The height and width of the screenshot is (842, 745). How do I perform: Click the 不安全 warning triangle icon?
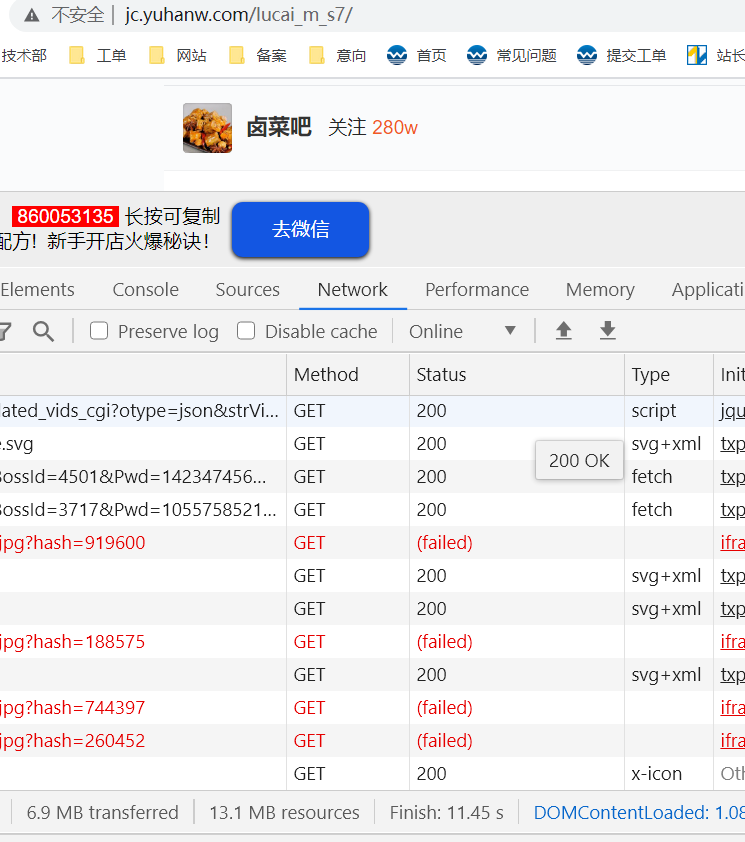click(32, 15)
